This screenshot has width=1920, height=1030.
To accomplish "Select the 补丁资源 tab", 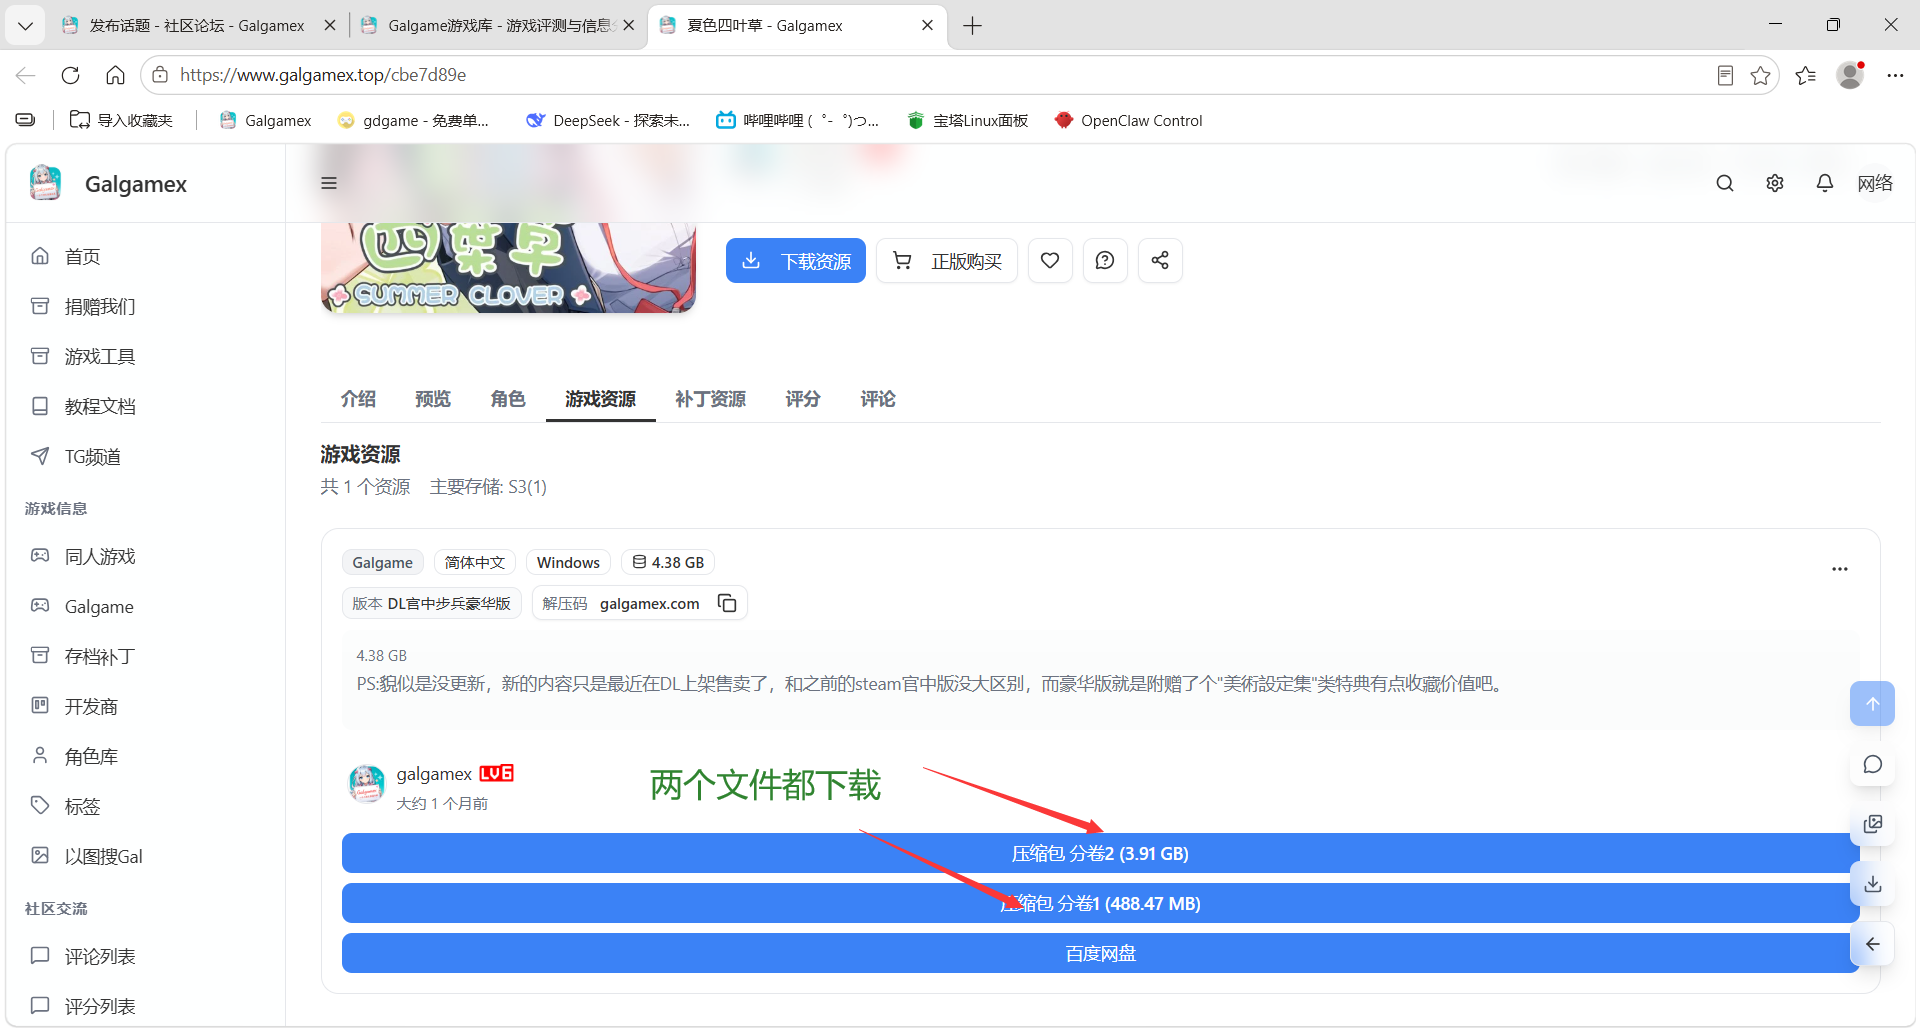I will point(710,399).
